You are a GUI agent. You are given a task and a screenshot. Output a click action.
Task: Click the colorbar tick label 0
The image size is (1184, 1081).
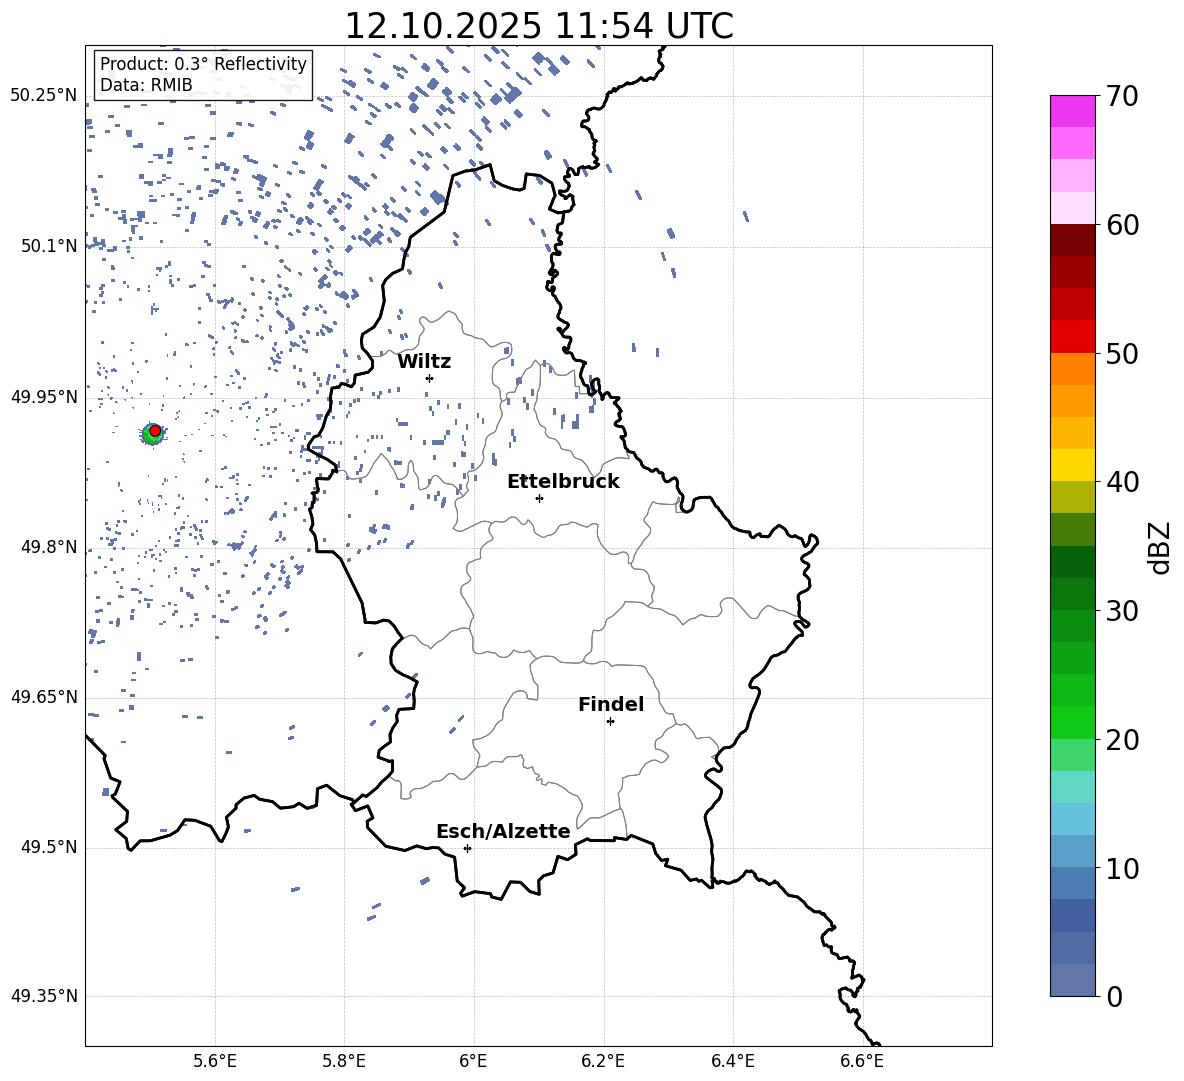coord(1115,996)
